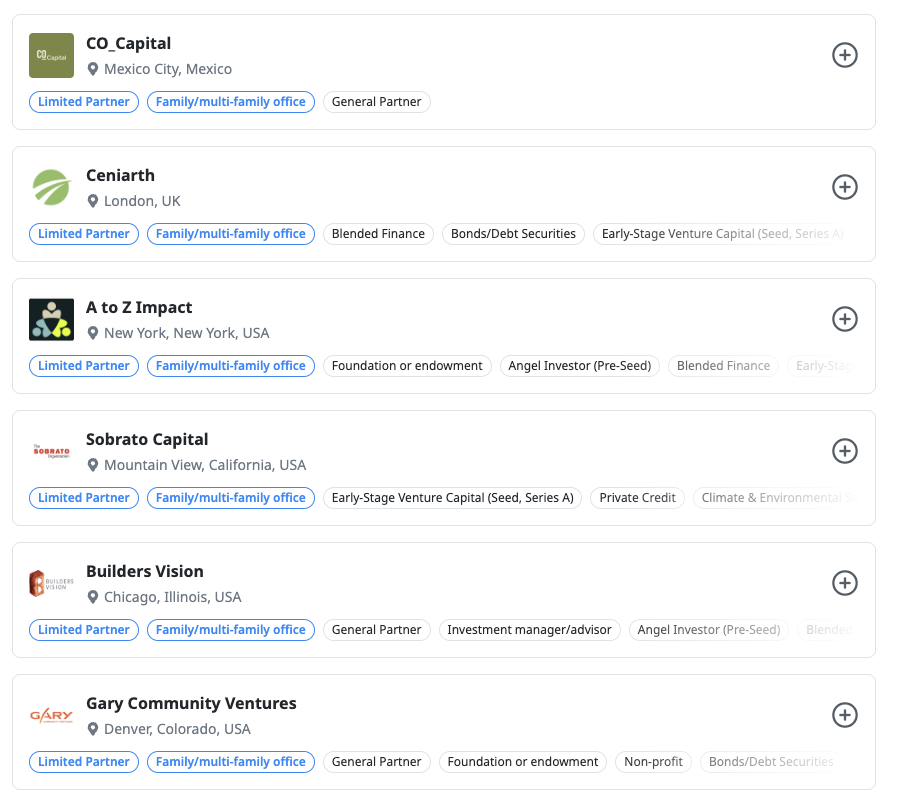Open the Ceniarth green leaf logo
Viewport: 900px width, 796px height.
point(52,187)
